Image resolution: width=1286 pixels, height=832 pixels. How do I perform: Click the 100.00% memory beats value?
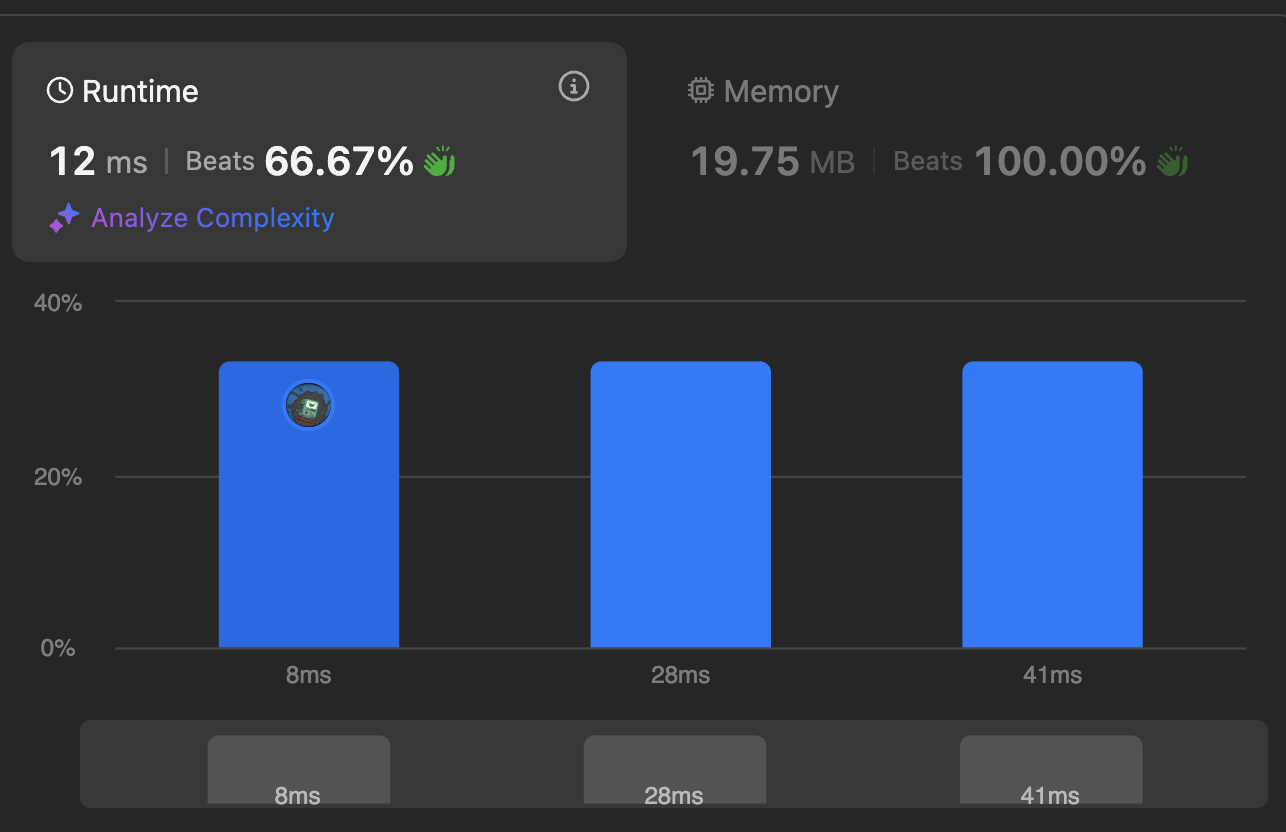click(1060, 161)
